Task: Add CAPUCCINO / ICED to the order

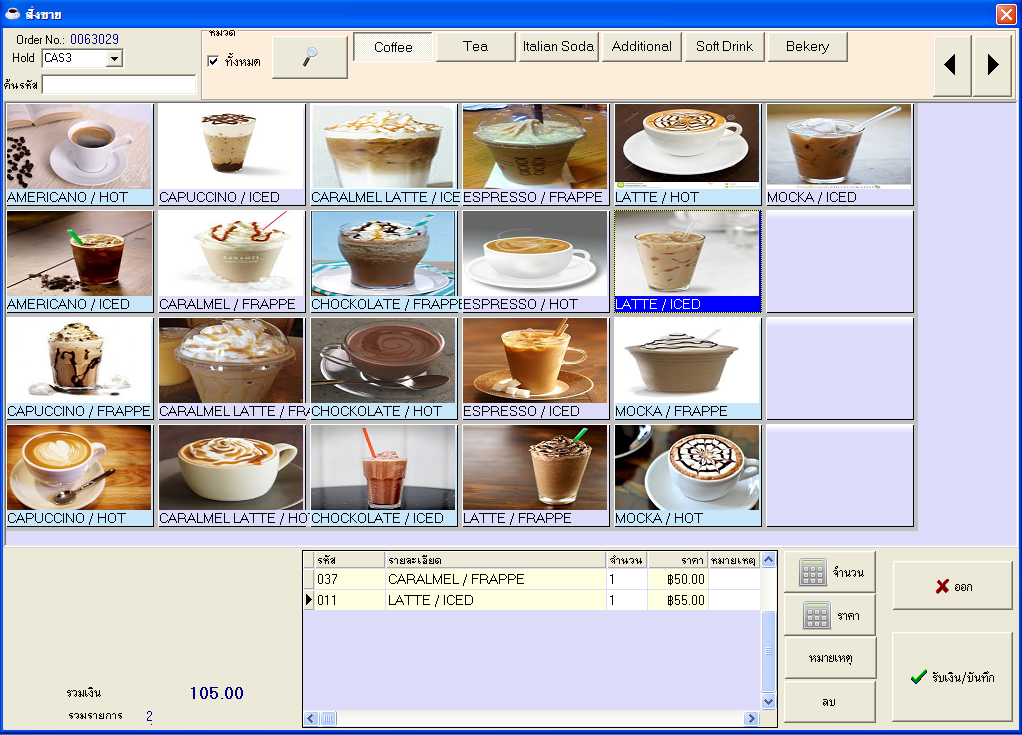Action: pyautogui.click(x=231, y=154)
